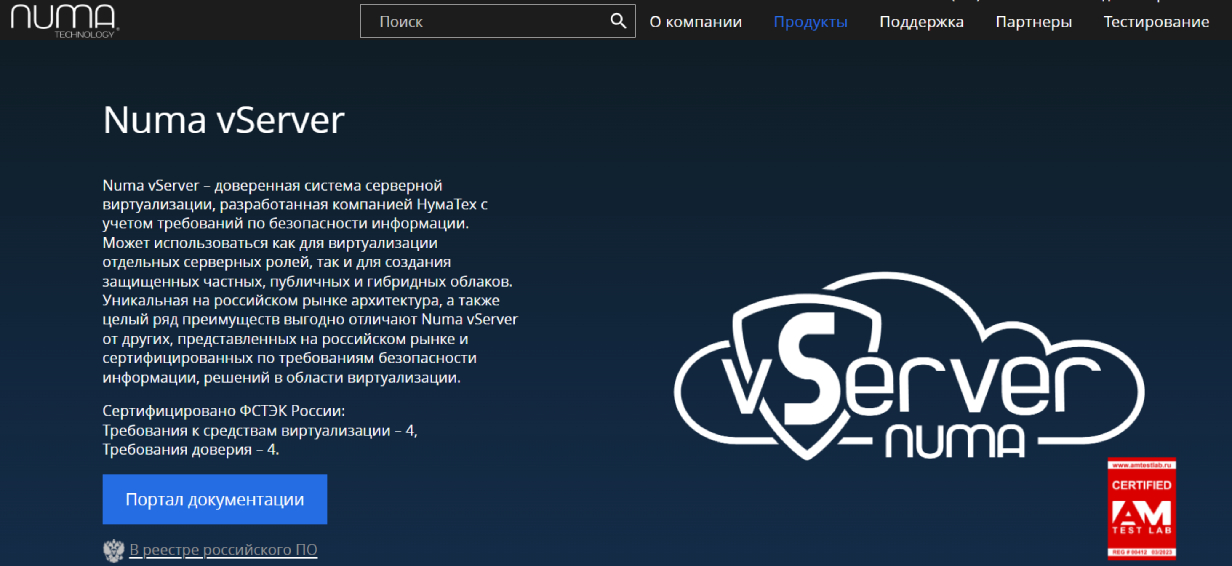Select the Продукты menu item
The width and height of the screenshot is (1232, 566).
(810, 22)
